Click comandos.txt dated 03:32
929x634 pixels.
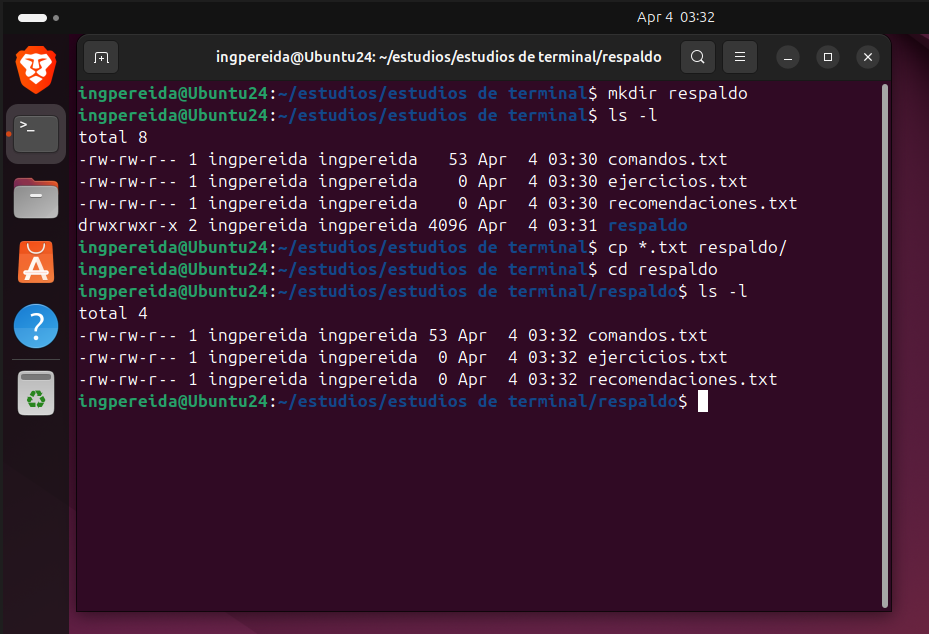tap(648, 335)
